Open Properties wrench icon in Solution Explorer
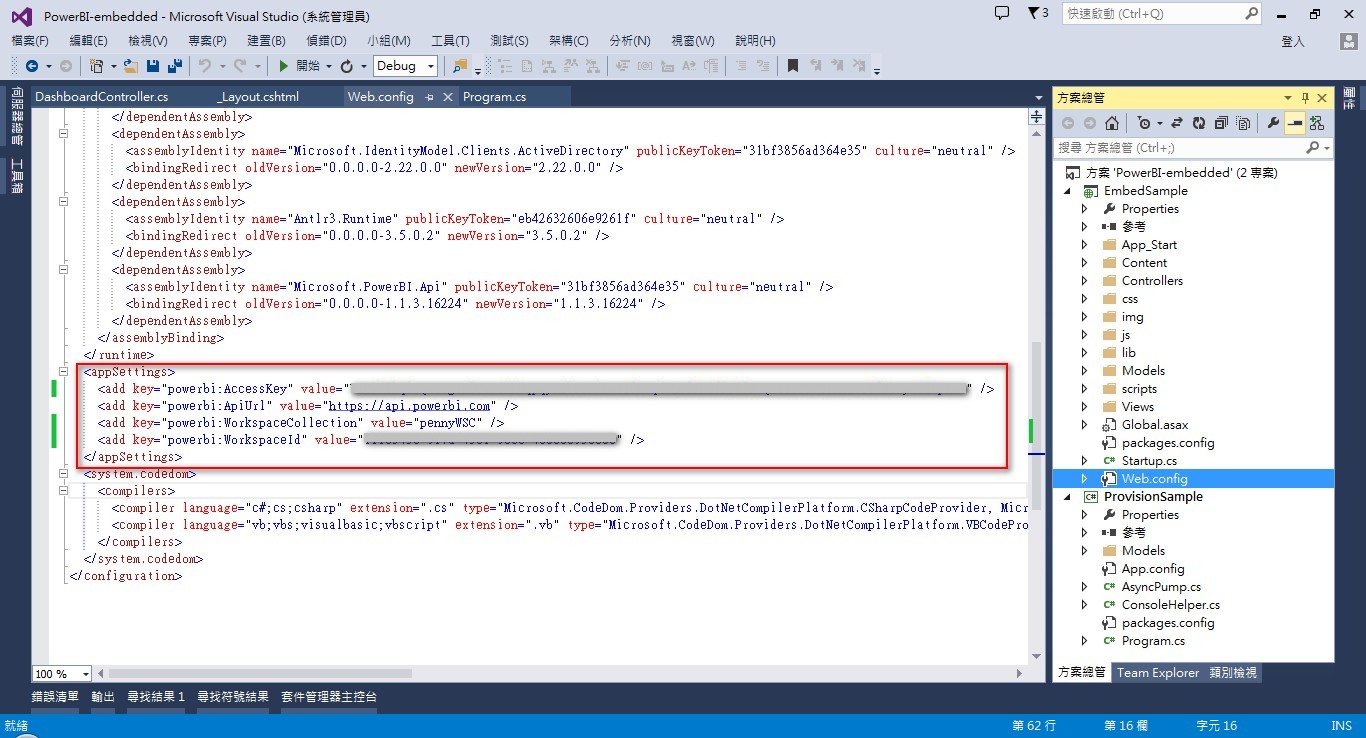Viewport: 1366px width, 738px height. (1273, 123)
